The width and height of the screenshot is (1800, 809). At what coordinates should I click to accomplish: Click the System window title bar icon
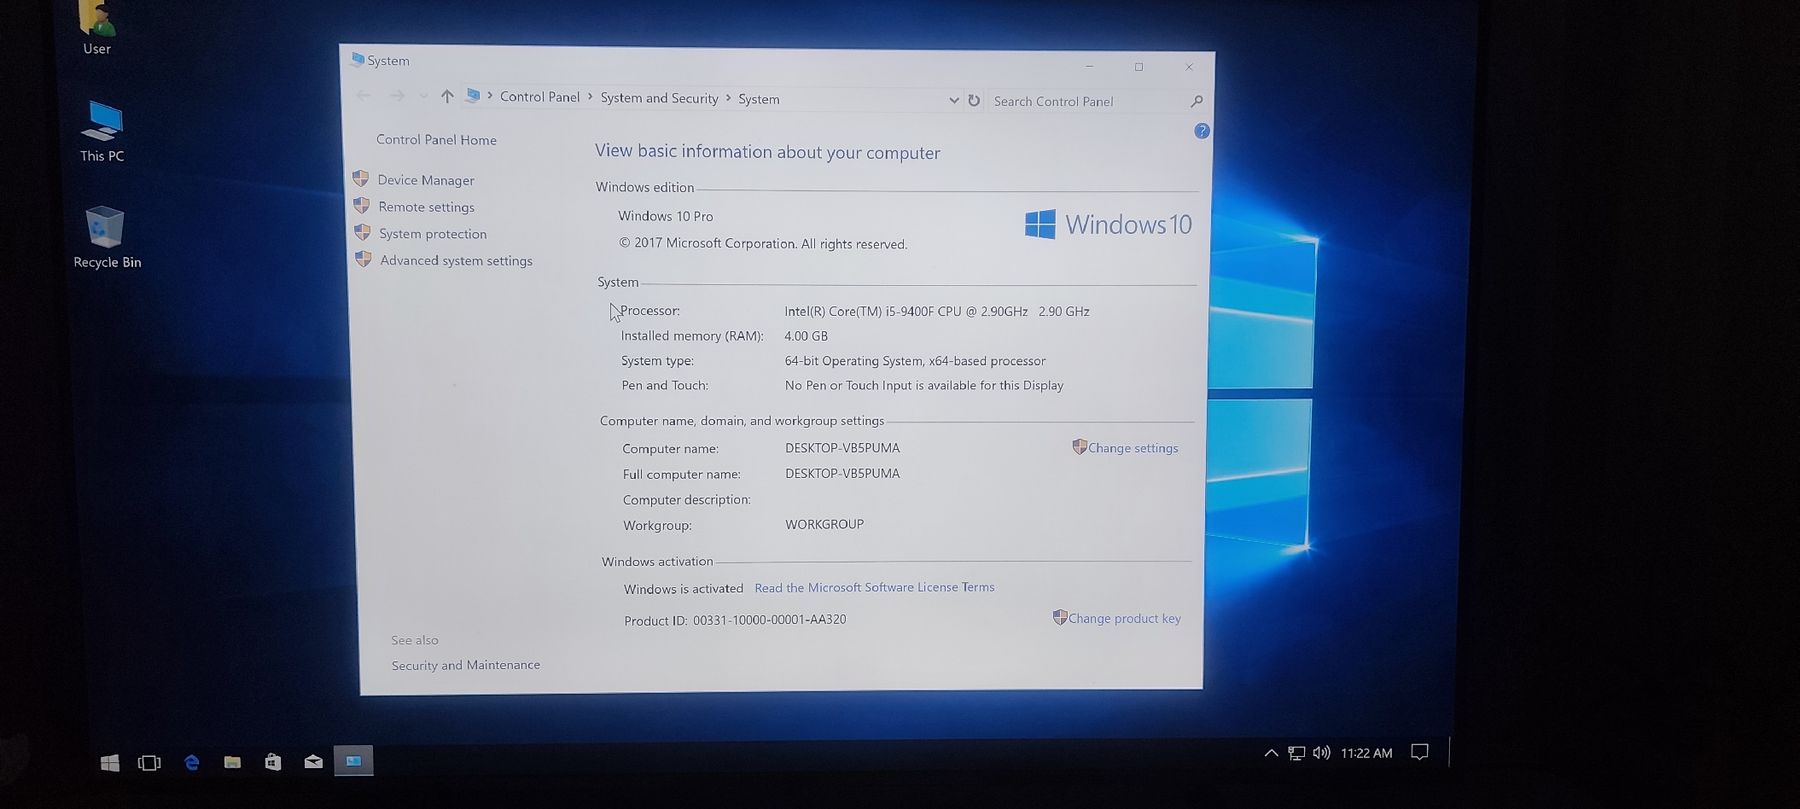tap(357, 59)
